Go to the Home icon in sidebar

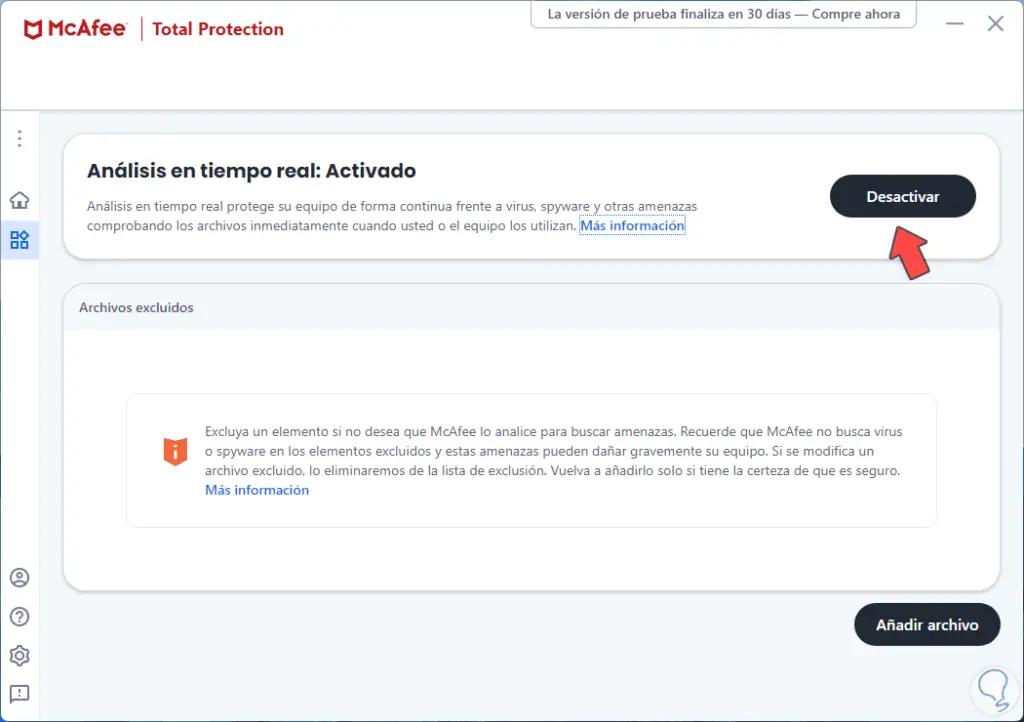tap(19, 200)
